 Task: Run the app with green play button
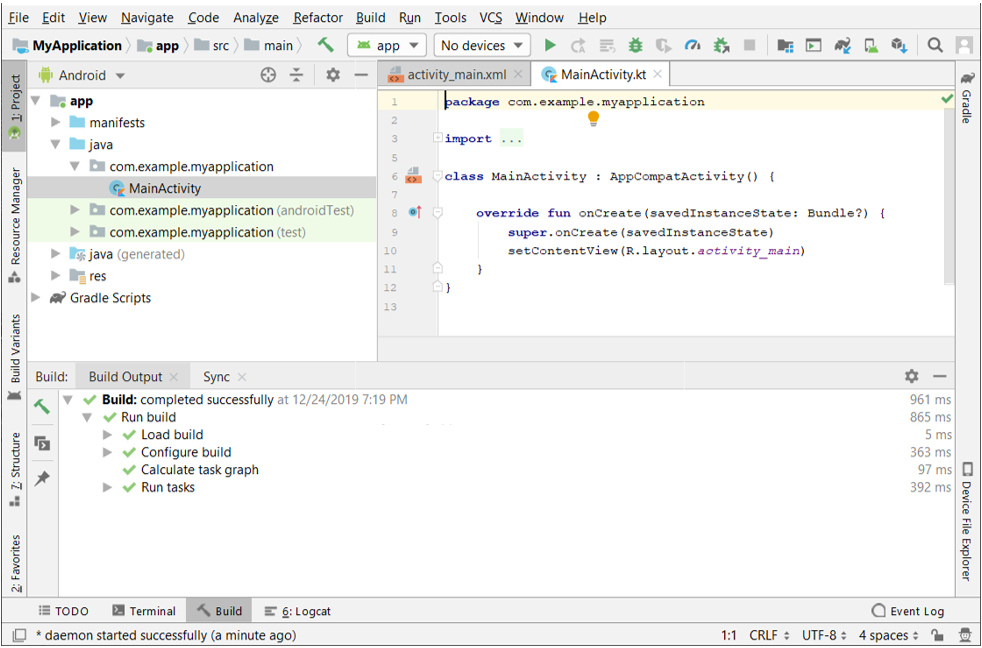tap(549, 45)
